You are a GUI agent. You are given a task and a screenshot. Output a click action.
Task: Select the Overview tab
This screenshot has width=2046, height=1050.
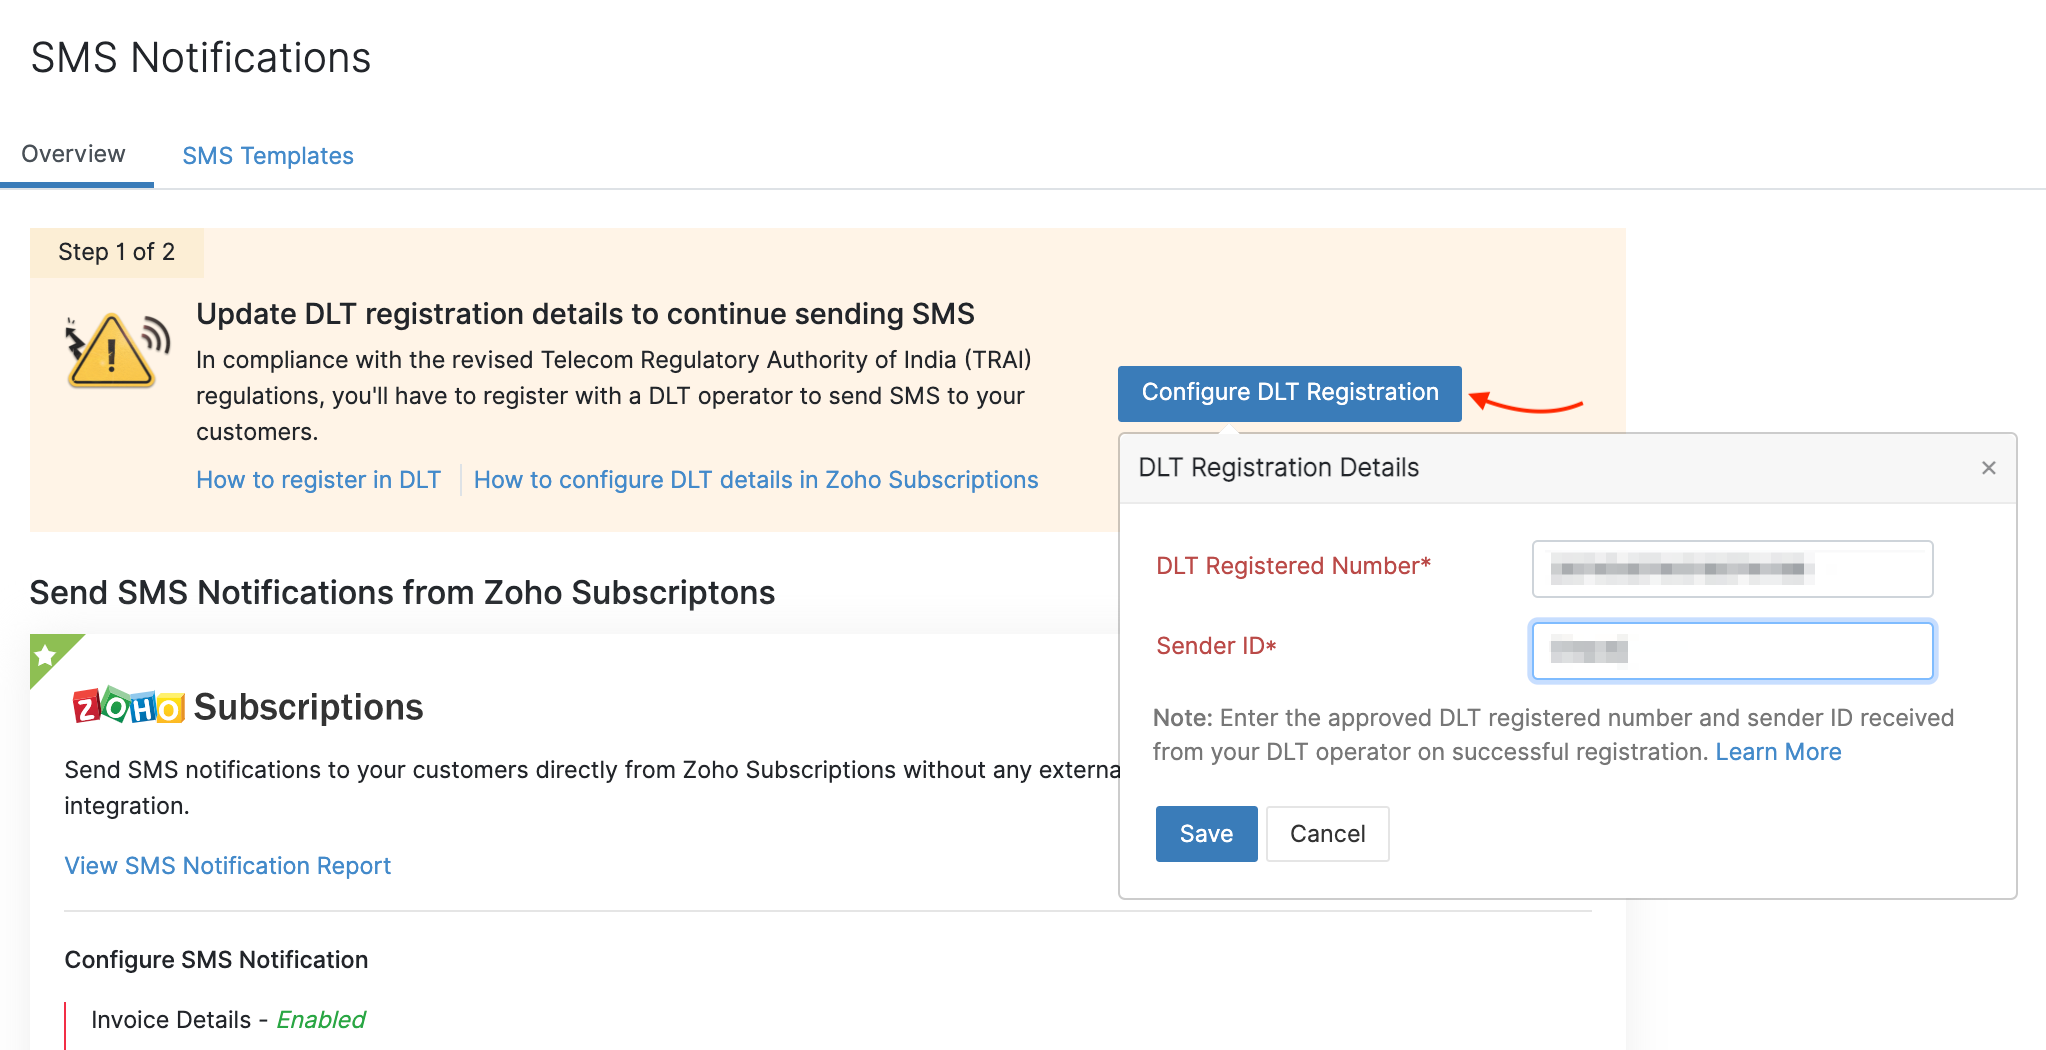72,153
